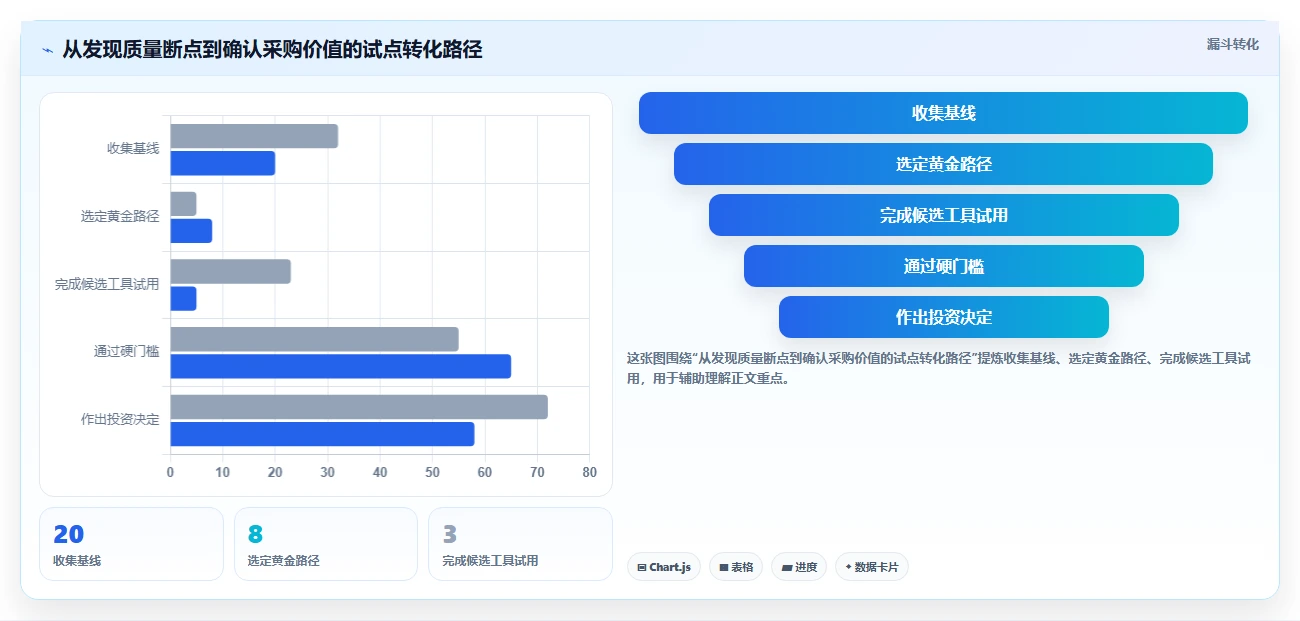Click the description paragraph starting 这张图围绕
1300x621 pixels.
click(x=938, y=368)
